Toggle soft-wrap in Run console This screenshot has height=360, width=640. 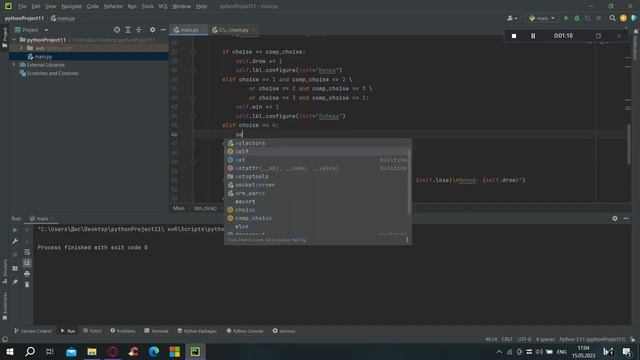click(27, 252)
